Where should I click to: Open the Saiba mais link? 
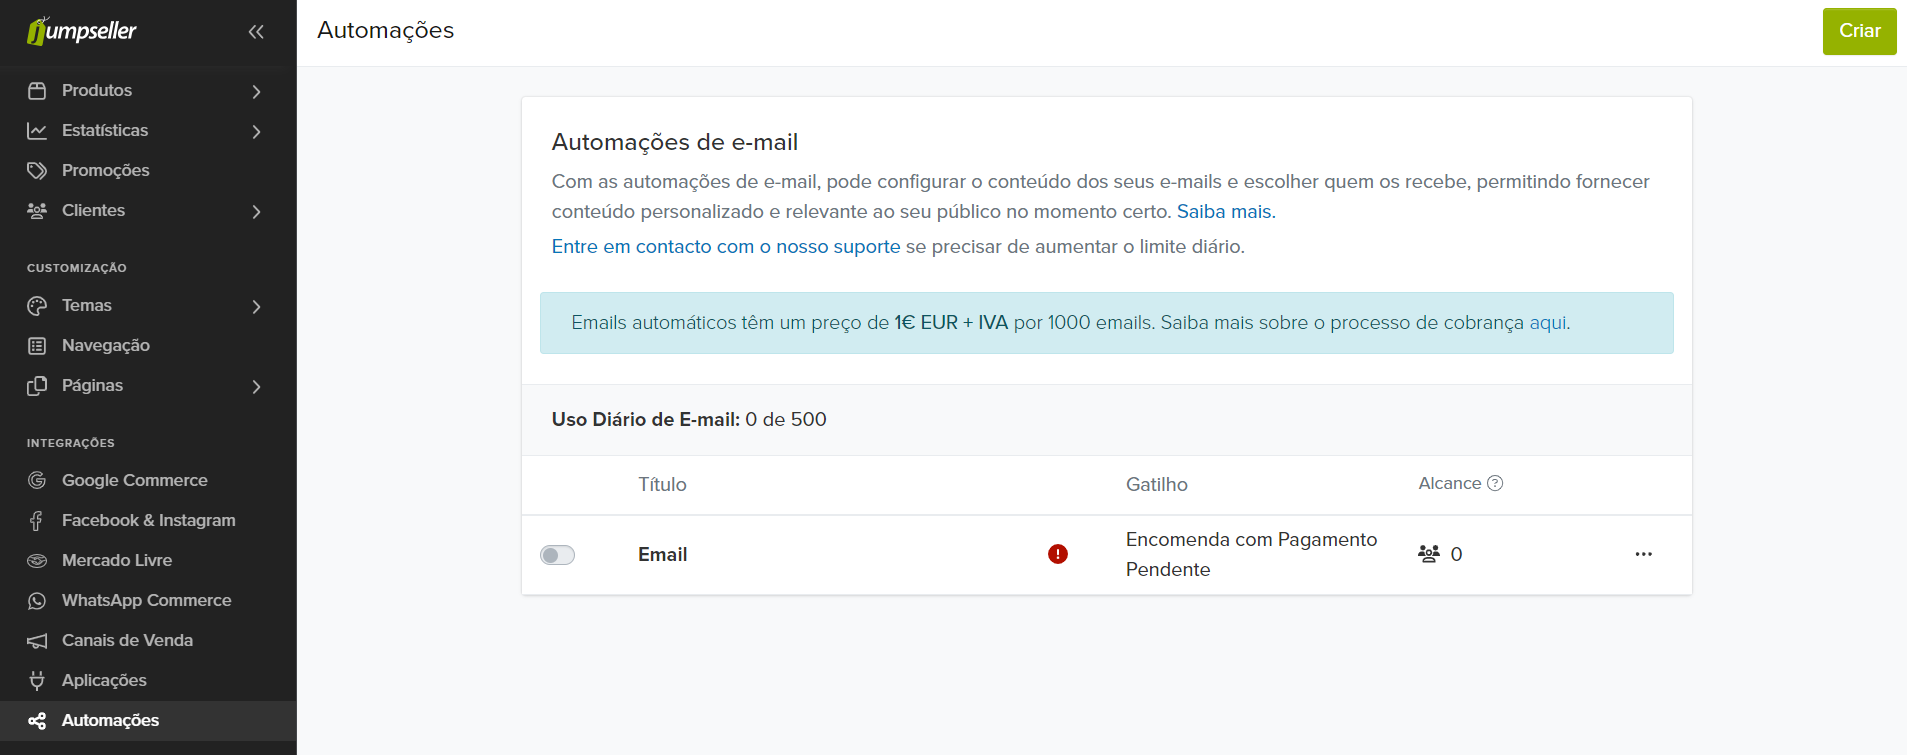tap(1225, 212)
